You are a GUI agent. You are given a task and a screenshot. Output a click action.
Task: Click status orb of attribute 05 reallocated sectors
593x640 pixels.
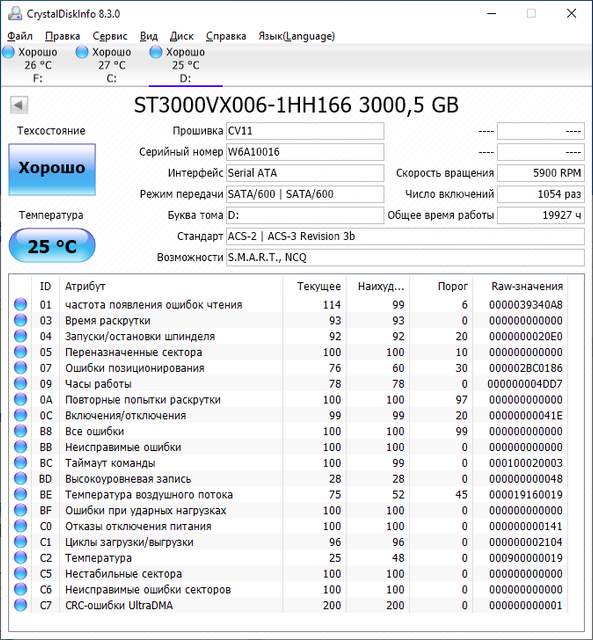point(20,352)
